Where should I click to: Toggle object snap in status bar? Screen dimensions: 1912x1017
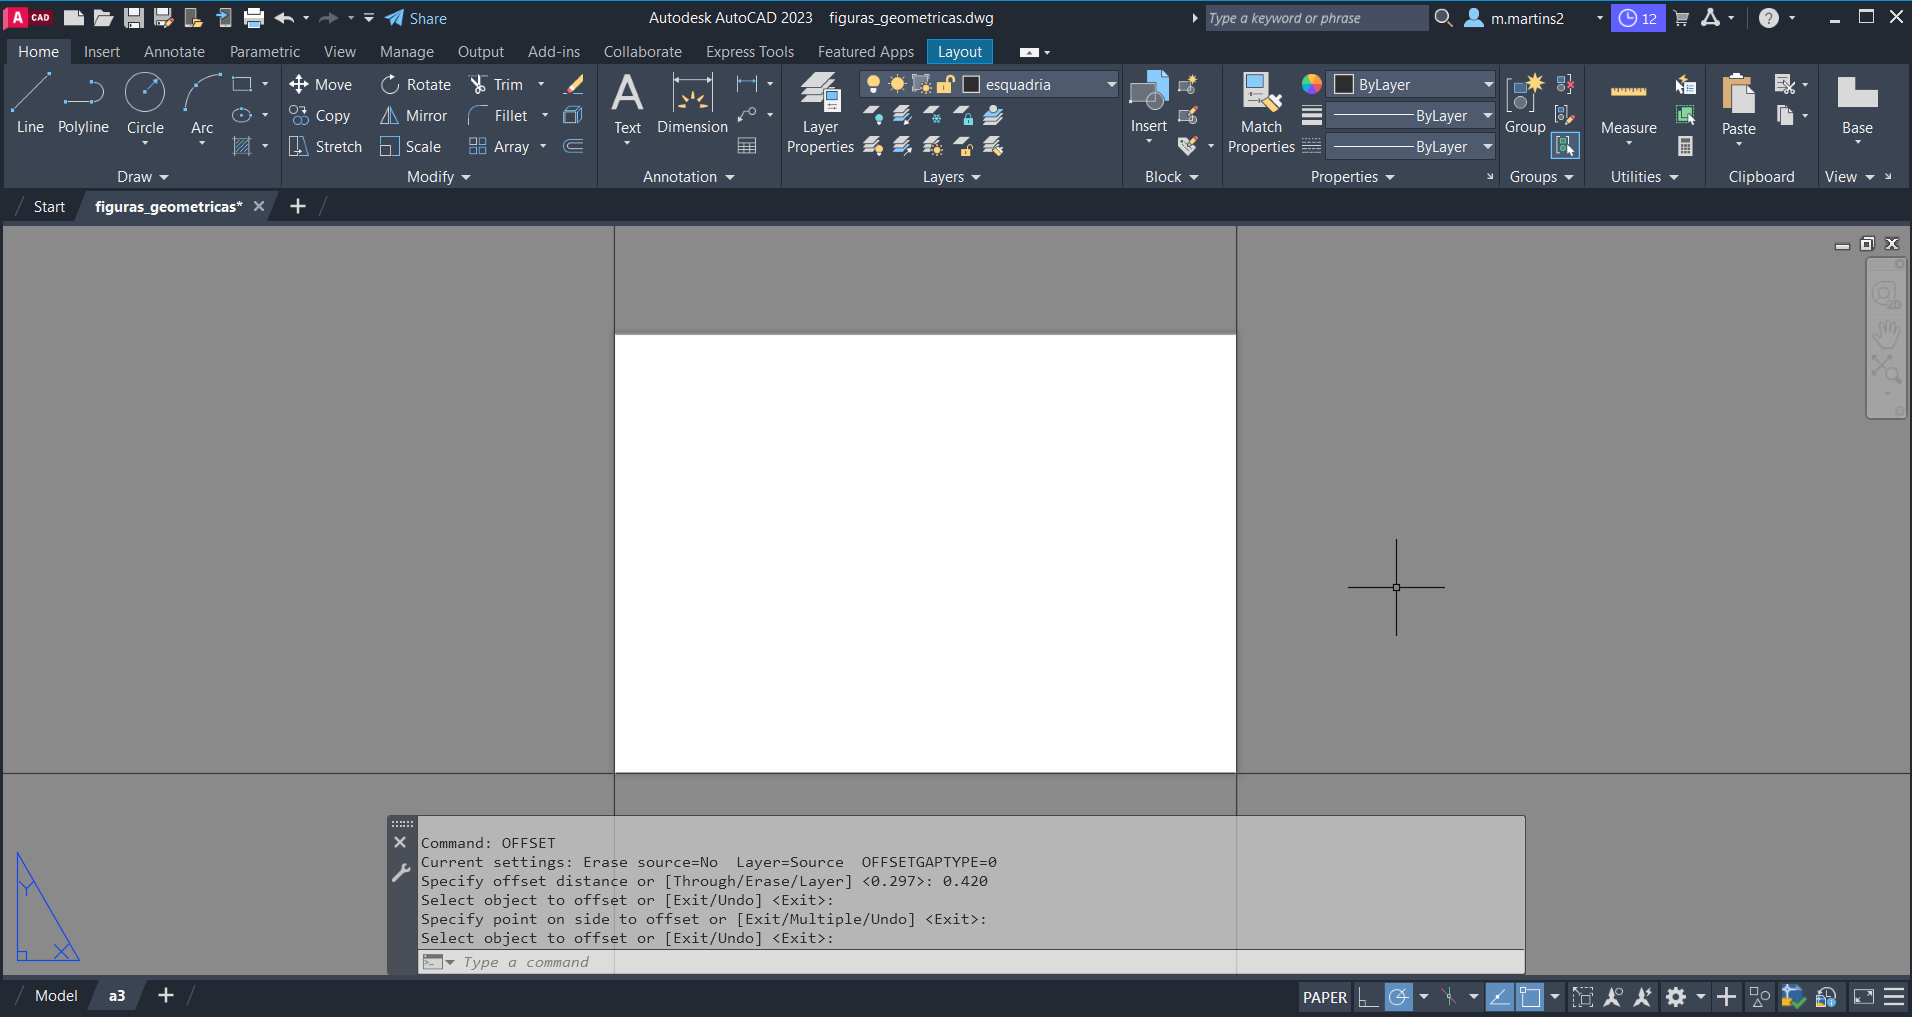pos(1530,997)
